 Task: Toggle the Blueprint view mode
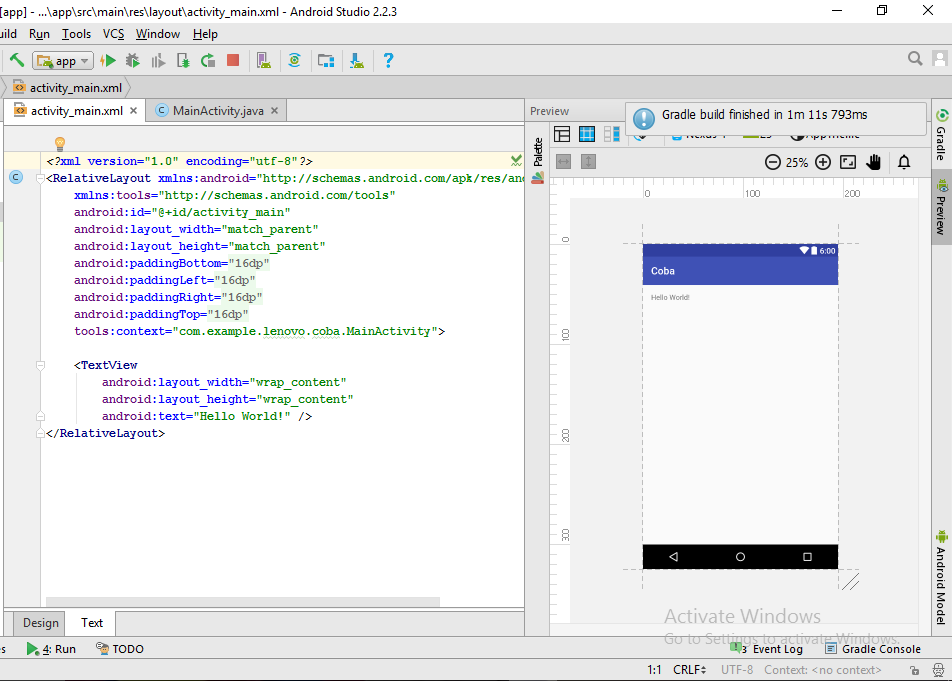[587, 134]
